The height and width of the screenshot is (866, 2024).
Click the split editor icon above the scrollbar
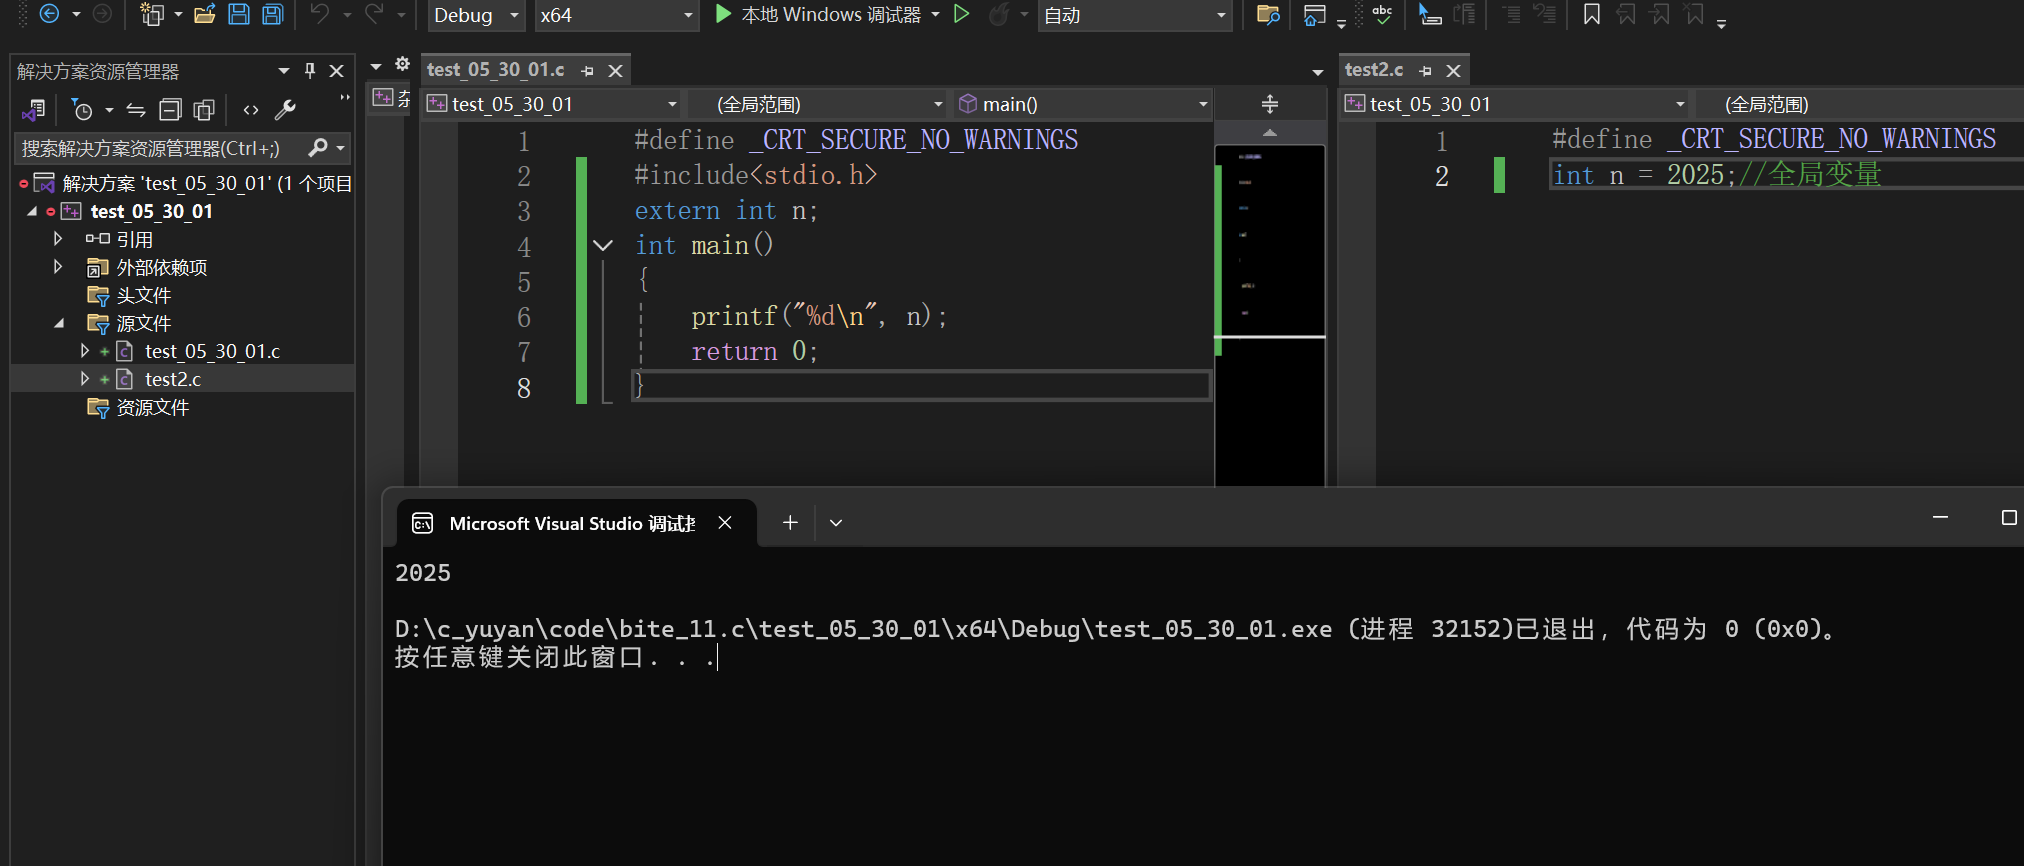pyautogui.click(x=1270, y=104)
